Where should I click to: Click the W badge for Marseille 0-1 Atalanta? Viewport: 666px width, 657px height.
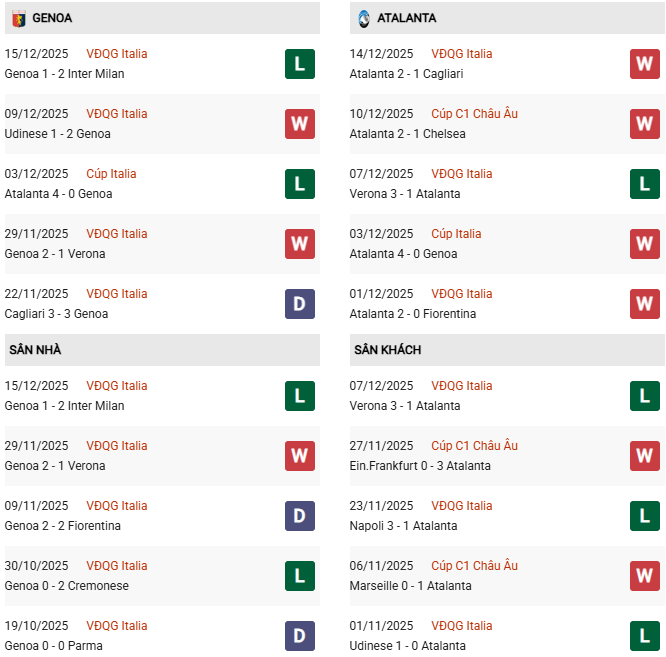pyautogui.click(x=645, y=576)
